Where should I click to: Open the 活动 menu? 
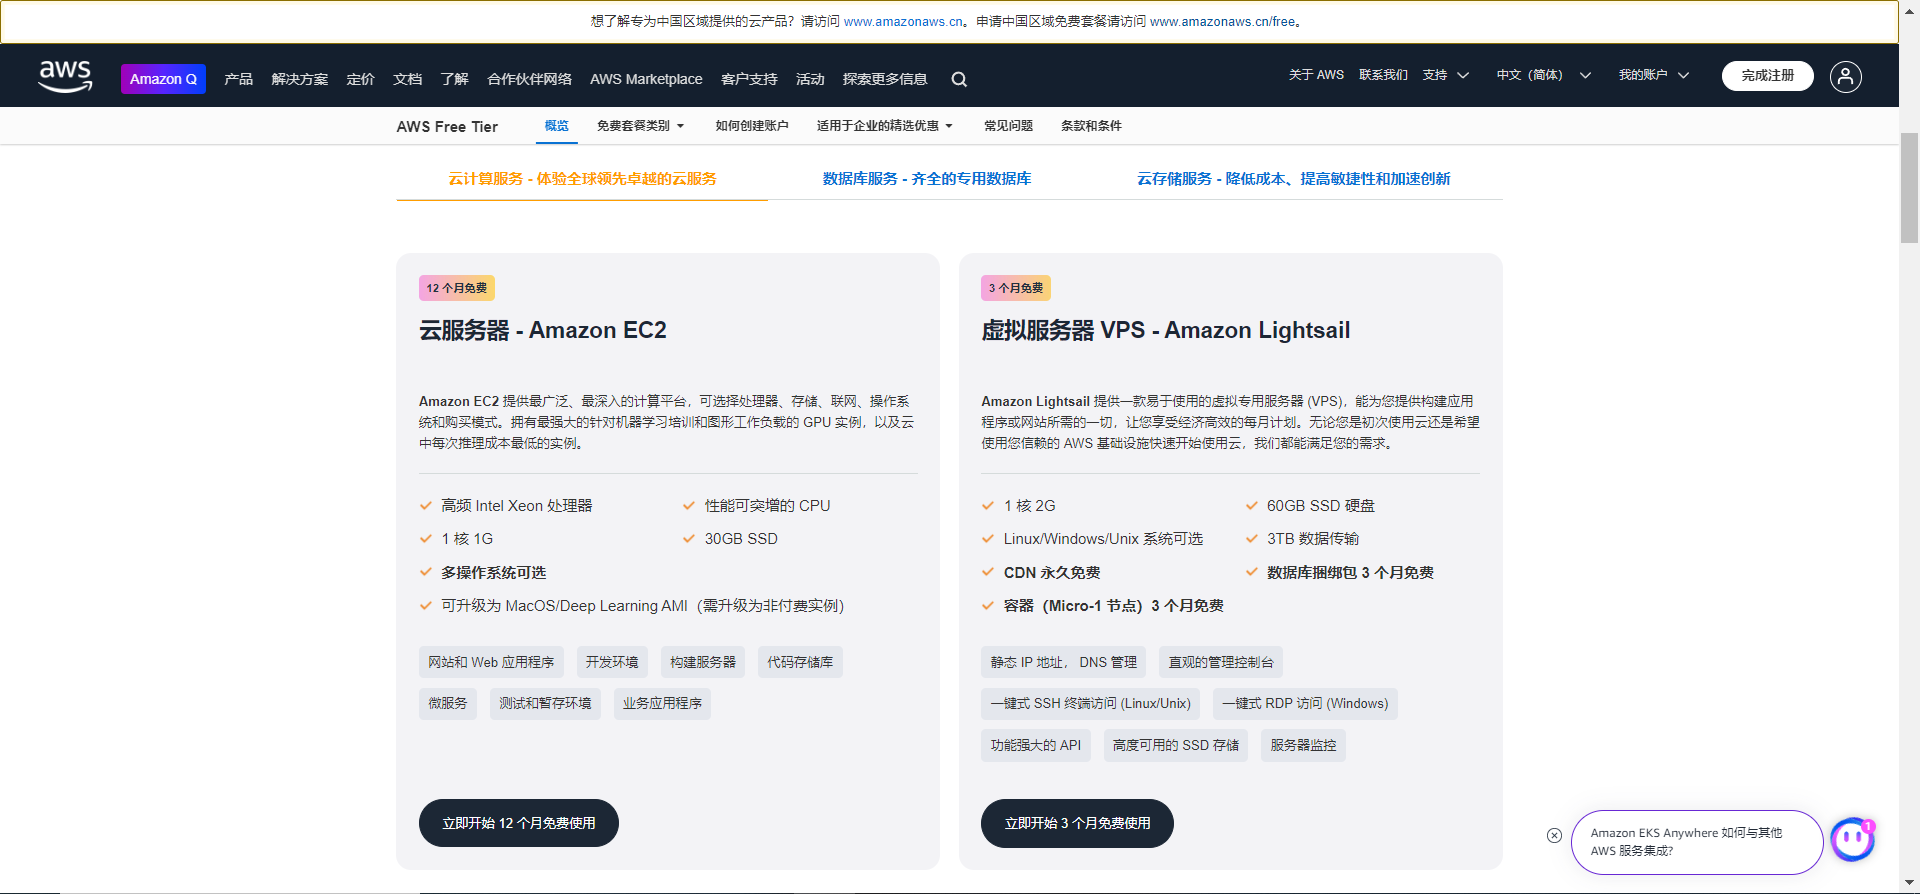[810, 79]
